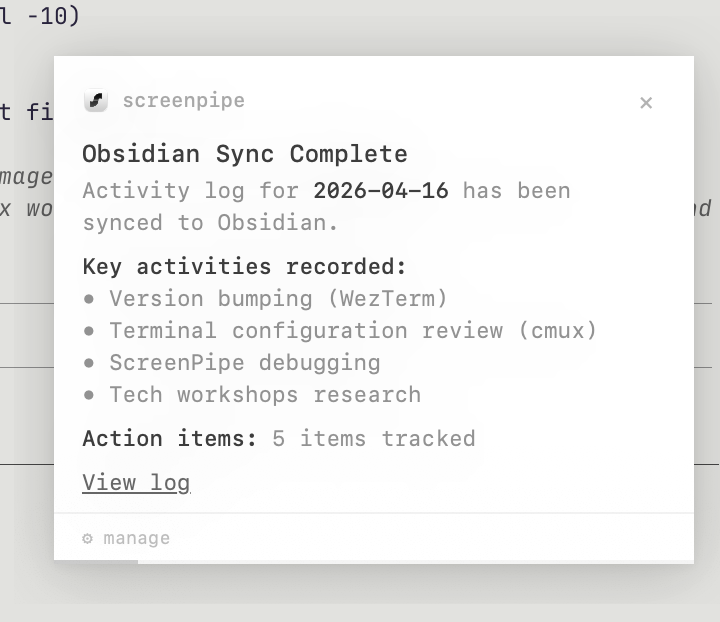The height and width of the screenshot is (622, 720).
Task: Click the Tech workshops research entry
Action: click(265, 394)
